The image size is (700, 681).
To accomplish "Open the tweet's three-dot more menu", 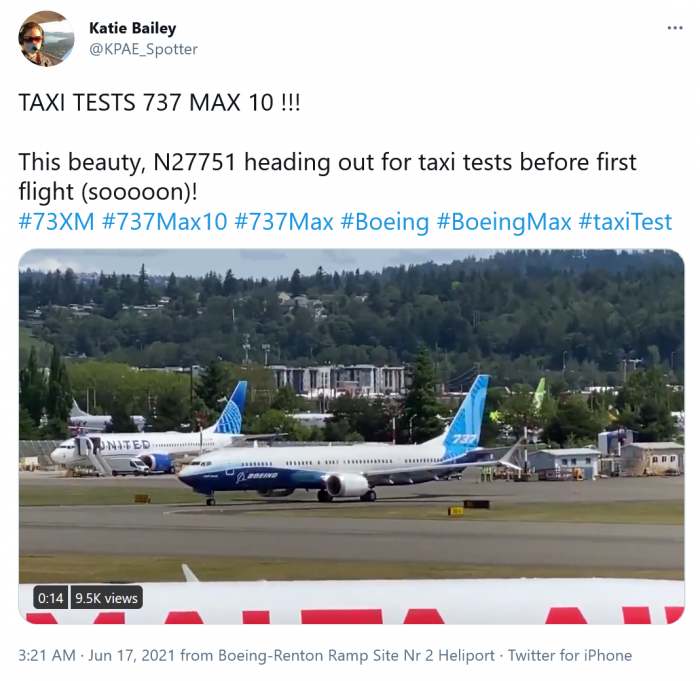I will pyautogui.click(x=675, y=28).
